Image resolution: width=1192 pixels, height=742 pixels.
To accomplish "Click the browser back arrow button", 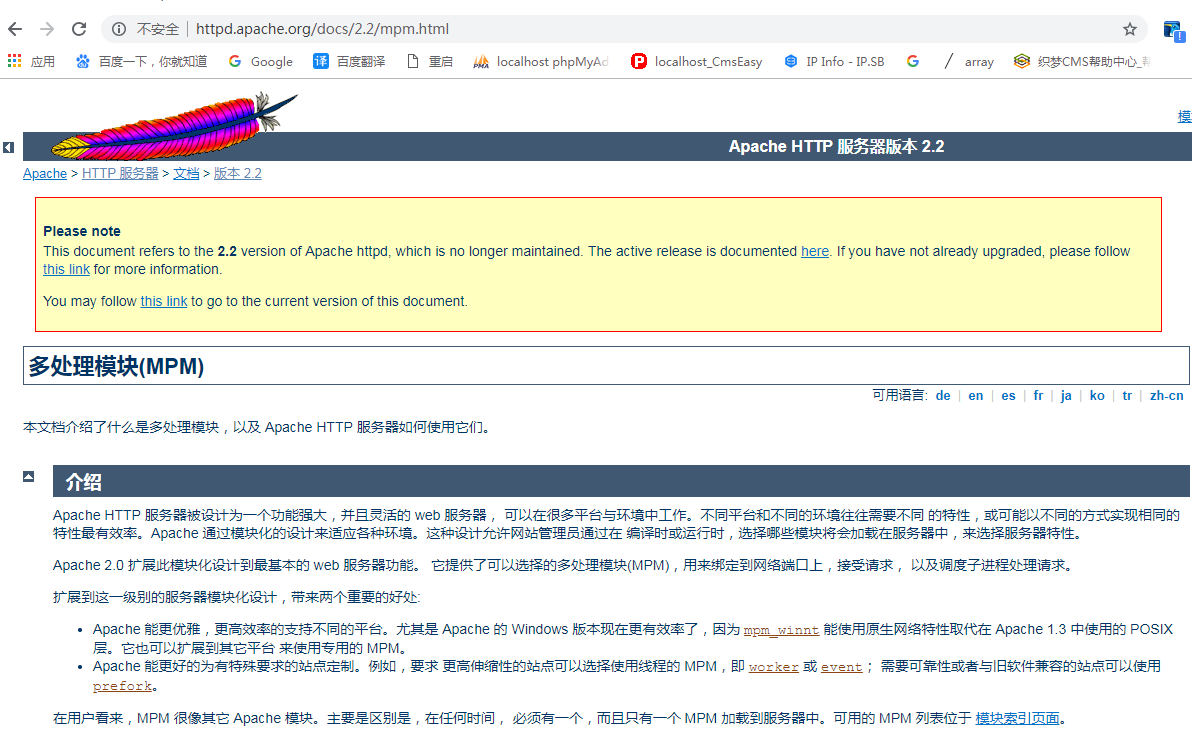I will (16, 29).
